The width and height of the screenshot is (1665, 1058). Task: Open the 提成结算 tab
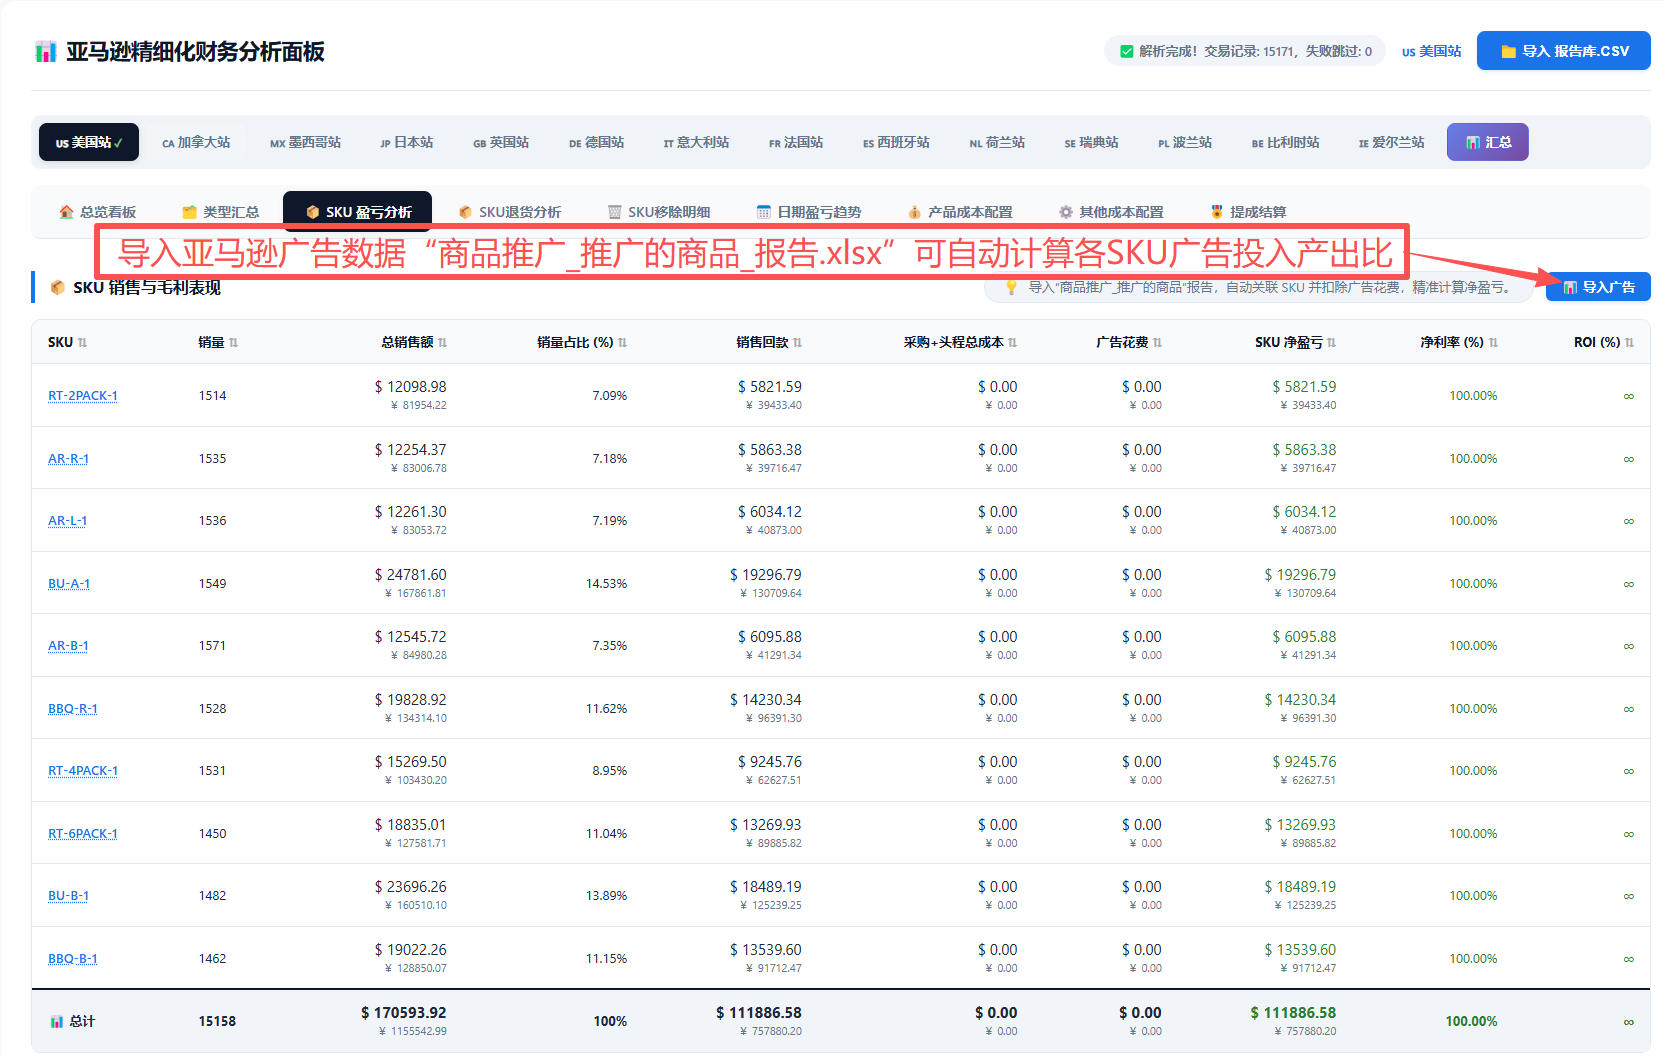point(1248,212)
